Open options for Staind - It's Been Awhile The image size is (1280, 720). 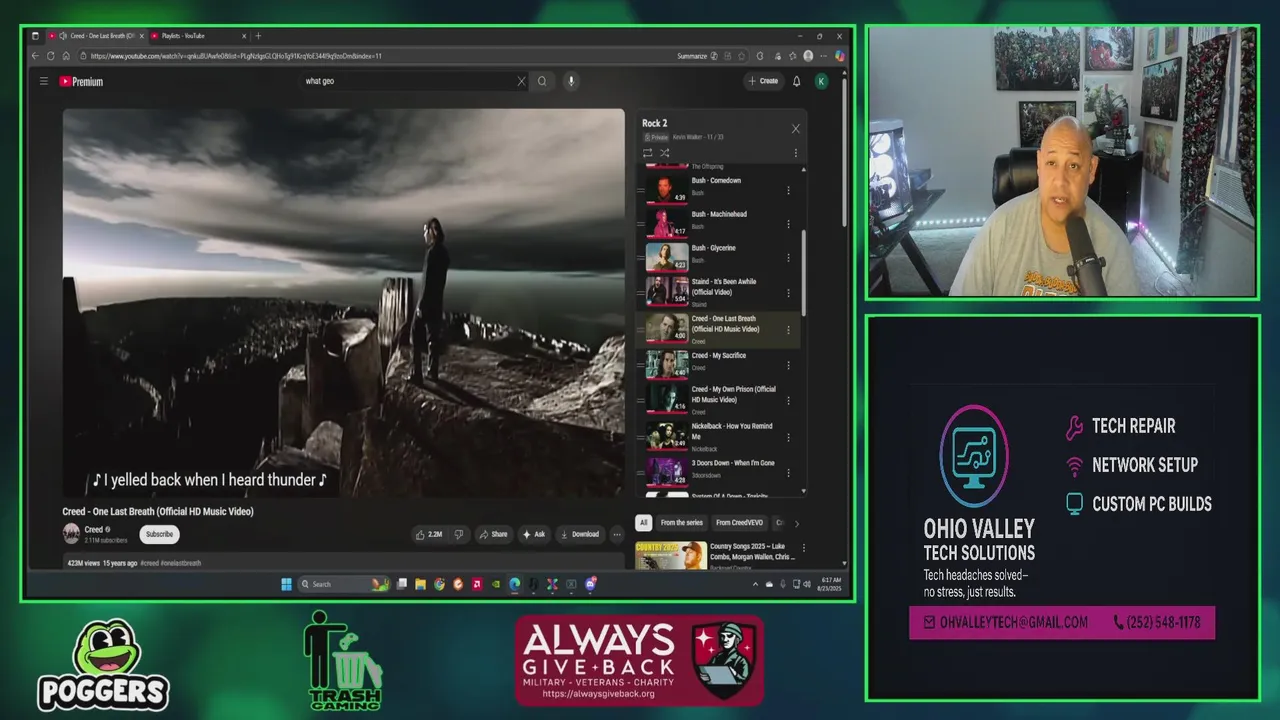tap(788, 293)
